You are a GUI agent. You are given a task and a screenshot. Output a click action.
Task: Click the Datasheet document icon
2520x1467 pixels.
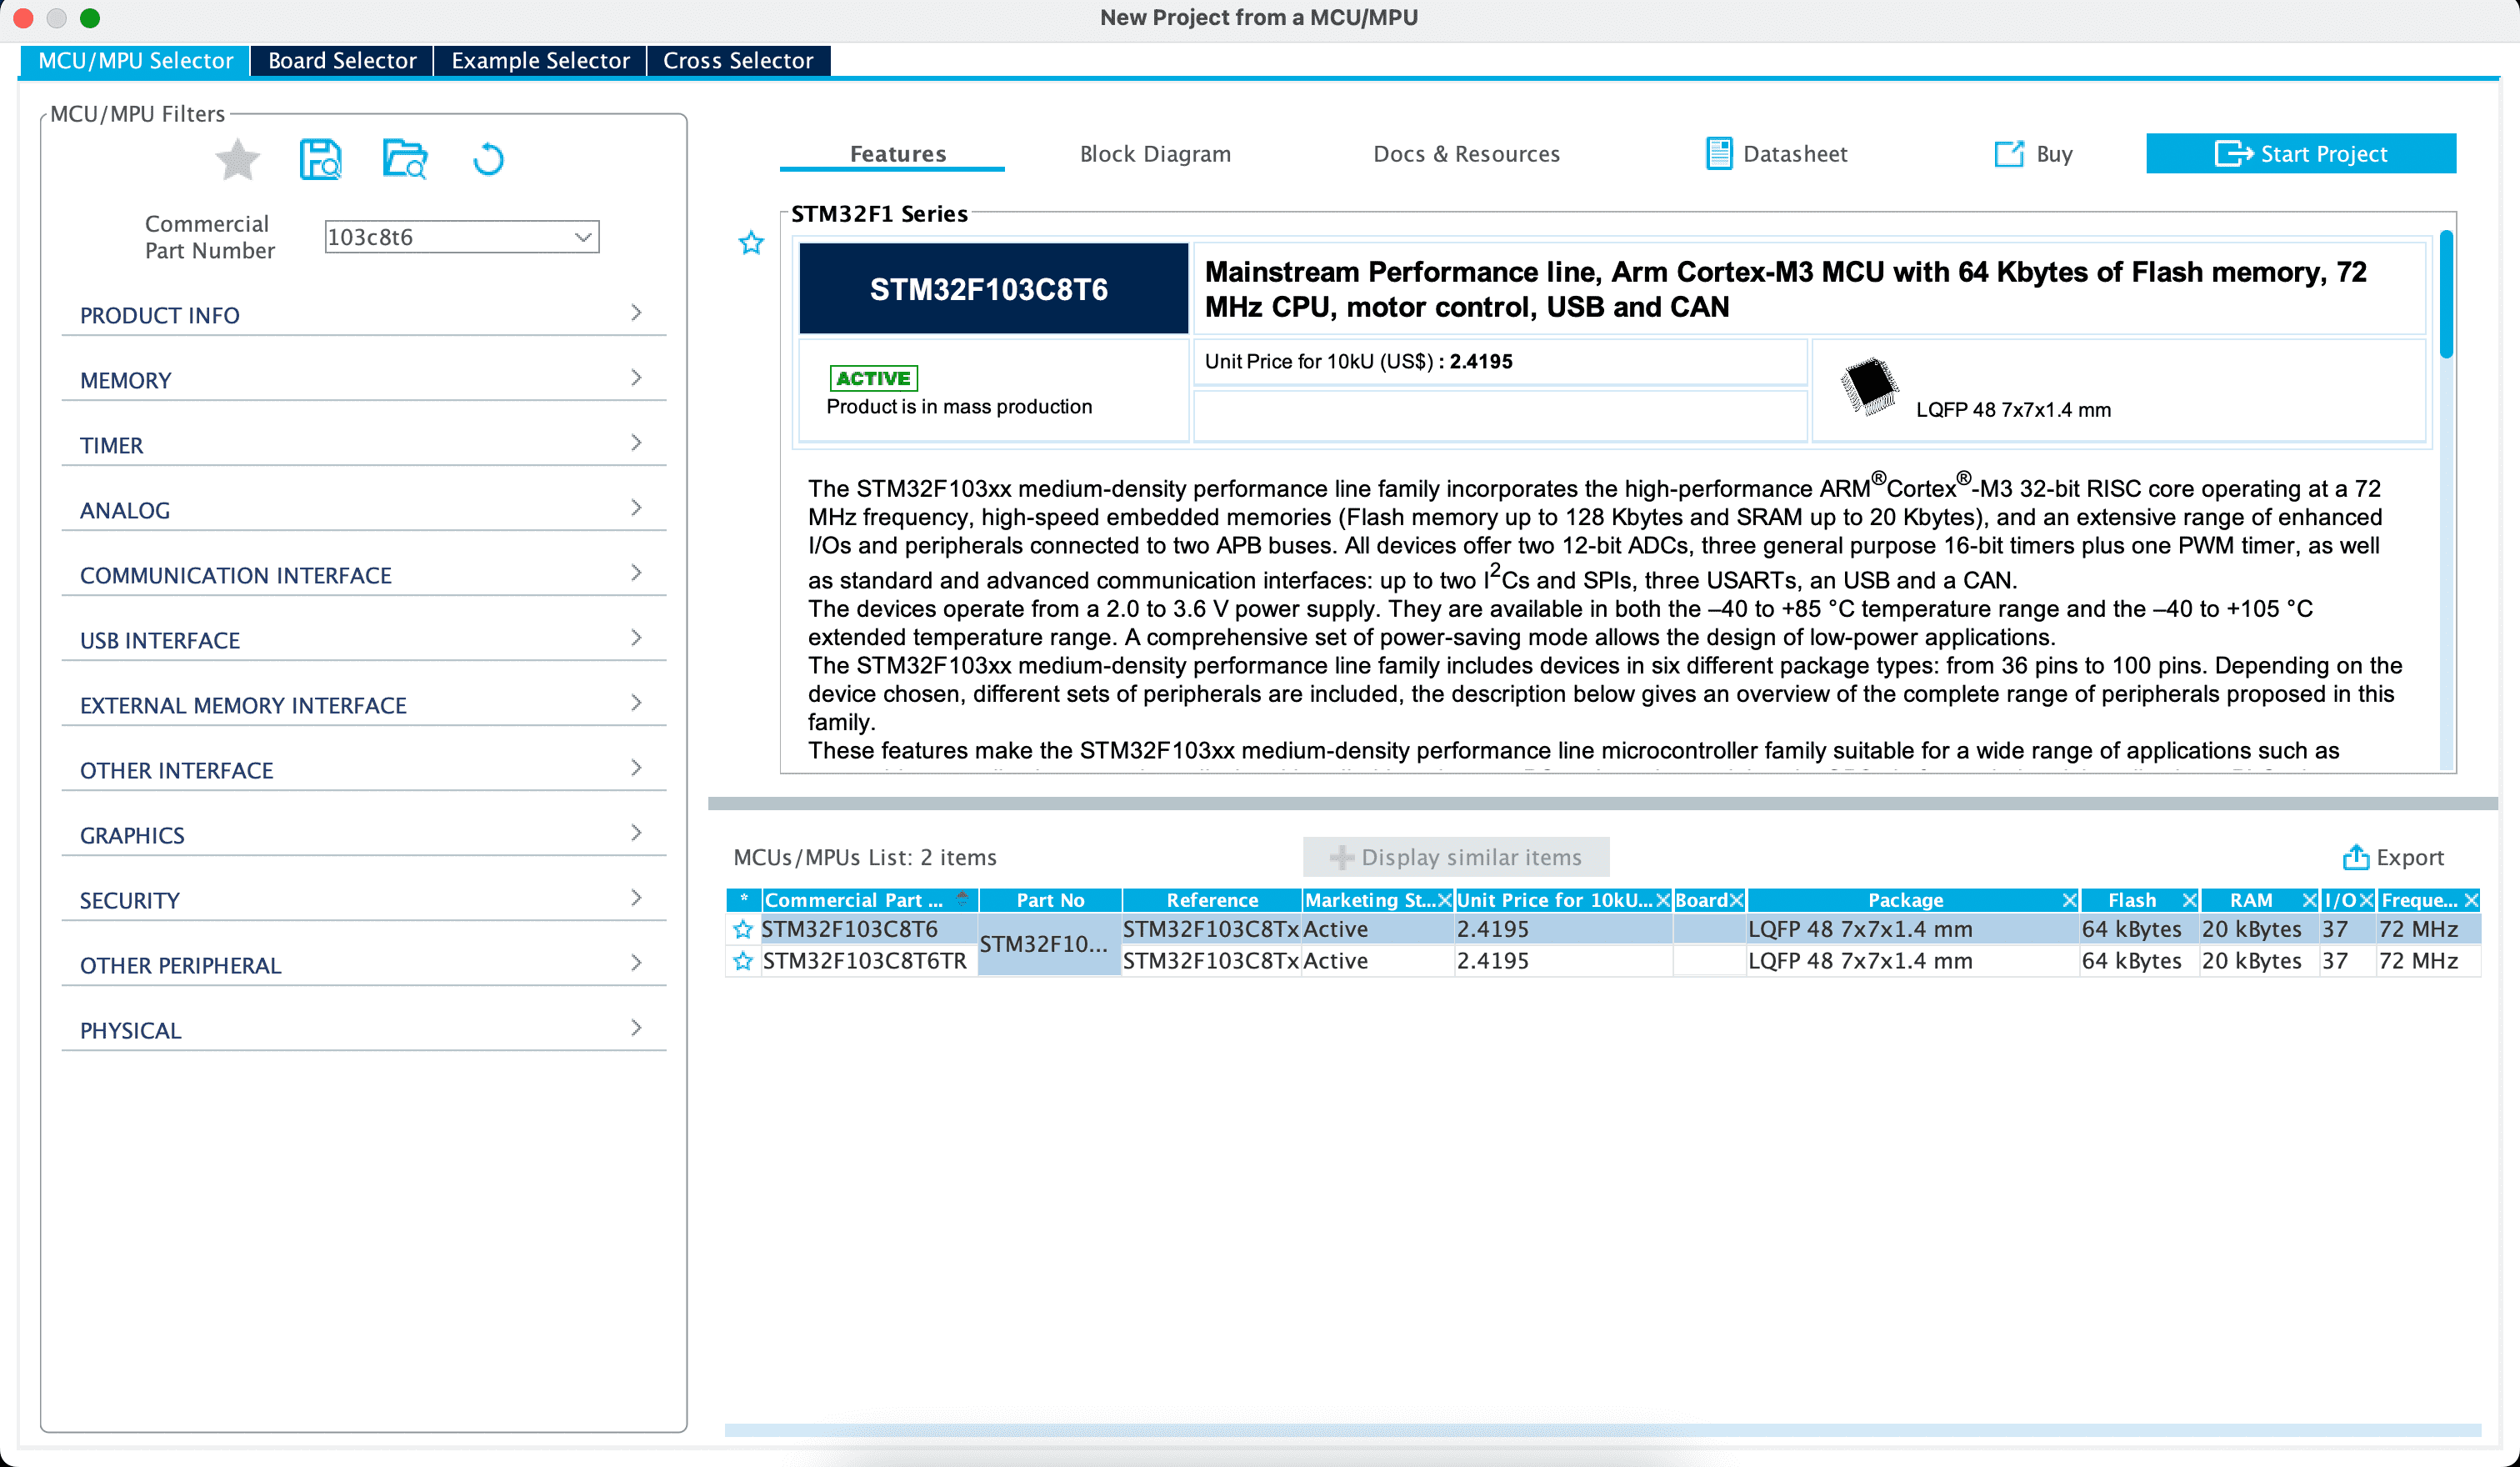pos(1718,154)
